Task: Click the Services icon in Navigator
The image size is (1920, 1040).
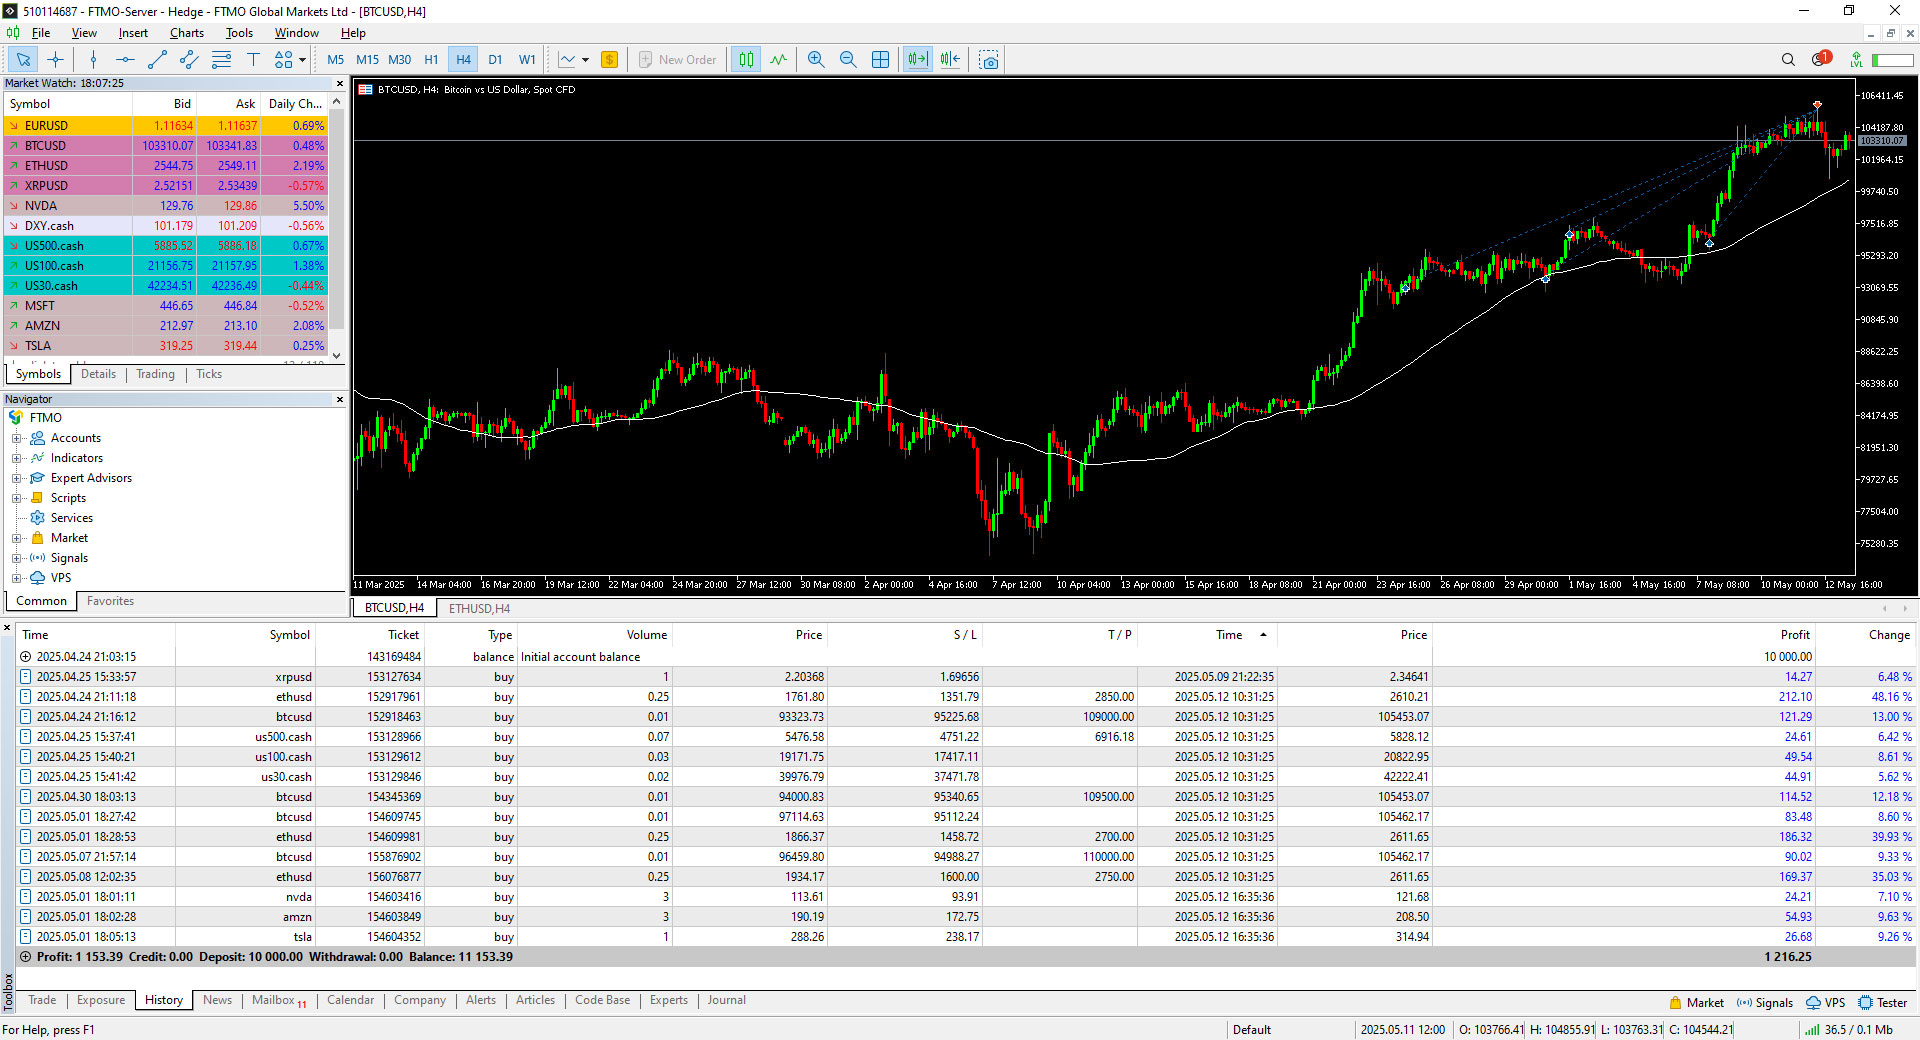Action: 38,518
